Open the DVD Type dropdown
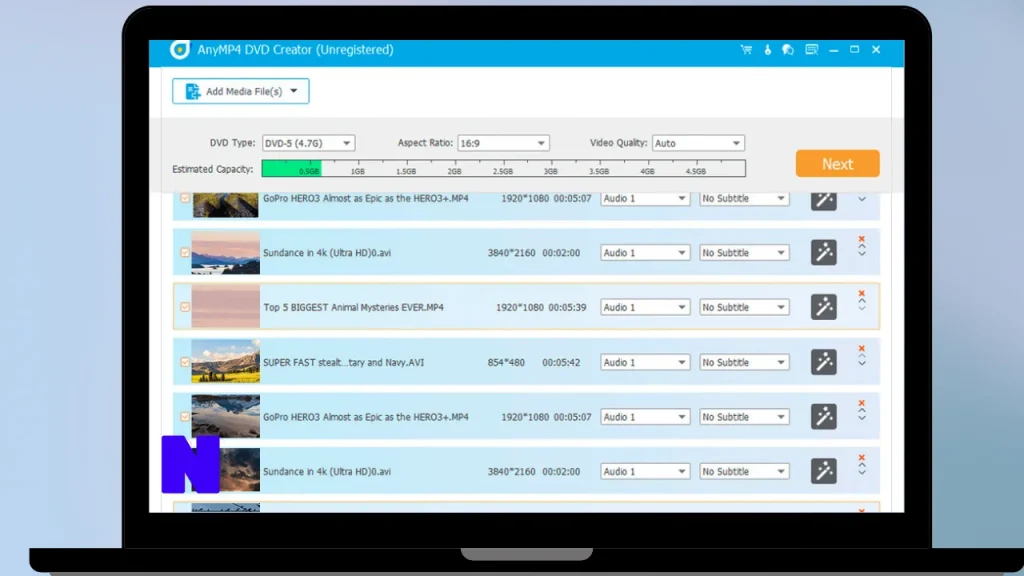Viewport: 1024px width, 576px height. coord(308,143)
